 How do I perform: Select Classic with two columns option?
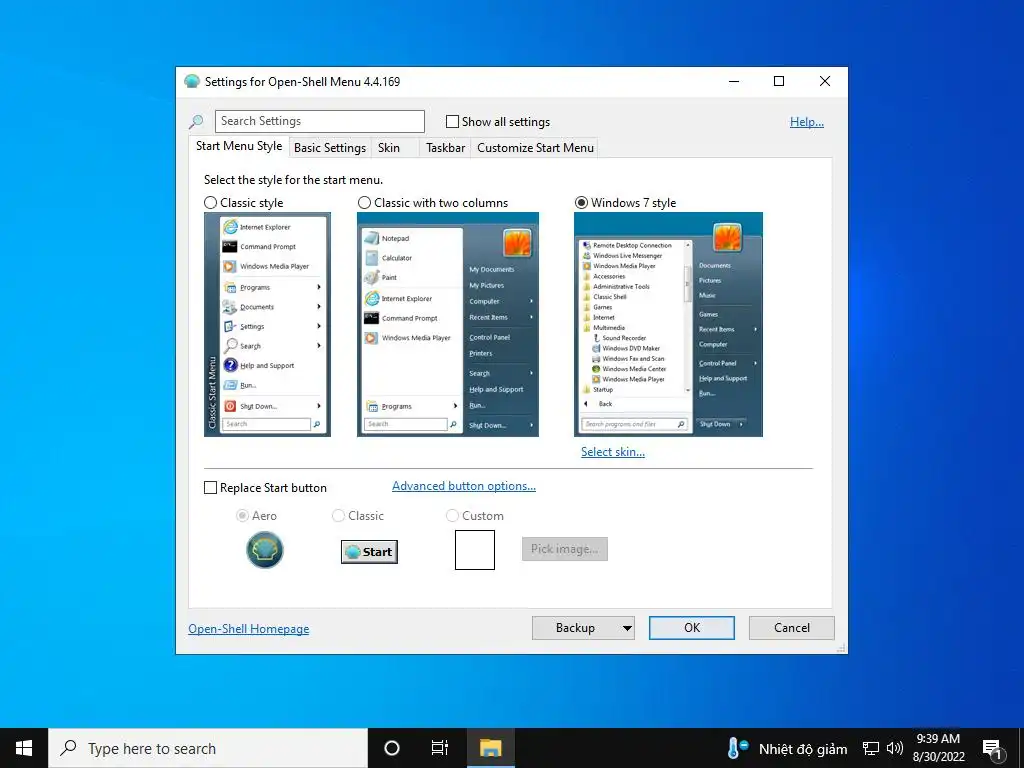pyautogui.click(x=364, y=203)
